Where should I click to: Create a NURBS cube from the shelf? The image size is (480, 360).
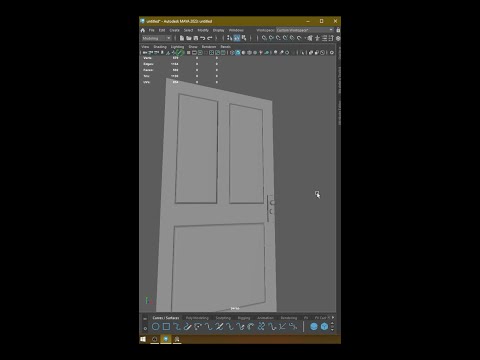pos(324,327)
